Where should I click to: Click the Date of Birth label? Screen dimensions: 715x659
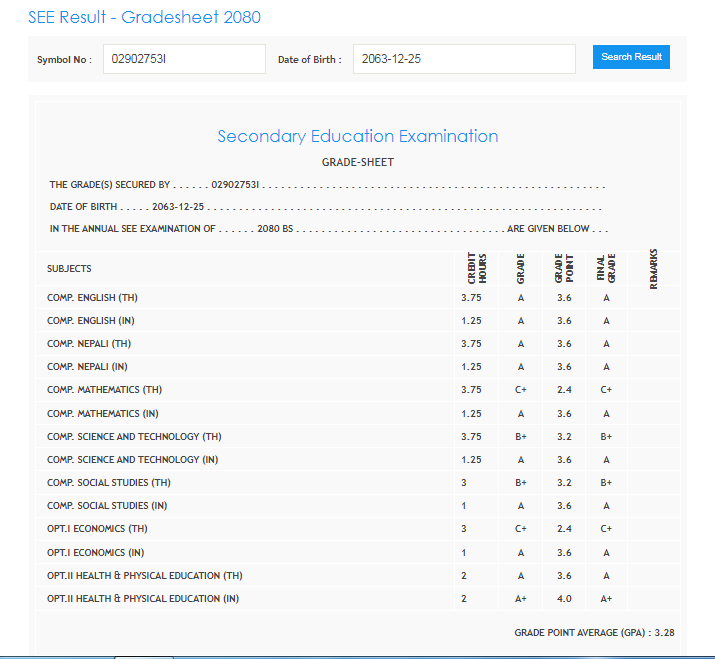(x=309, y=60)
